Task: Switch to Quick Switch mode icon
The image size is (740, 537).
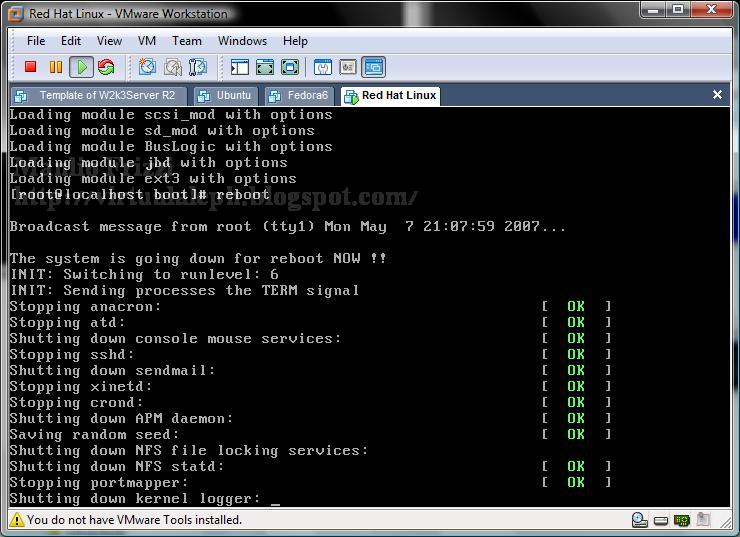Action: pyautogui.click(x=265, y=67)
